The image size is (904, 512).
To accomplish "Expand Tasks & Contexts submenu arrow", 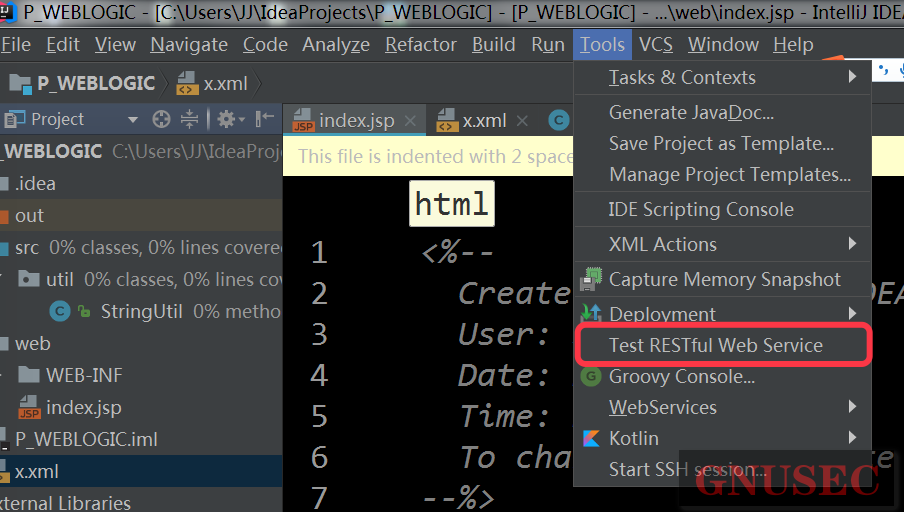I will [853, 76].
